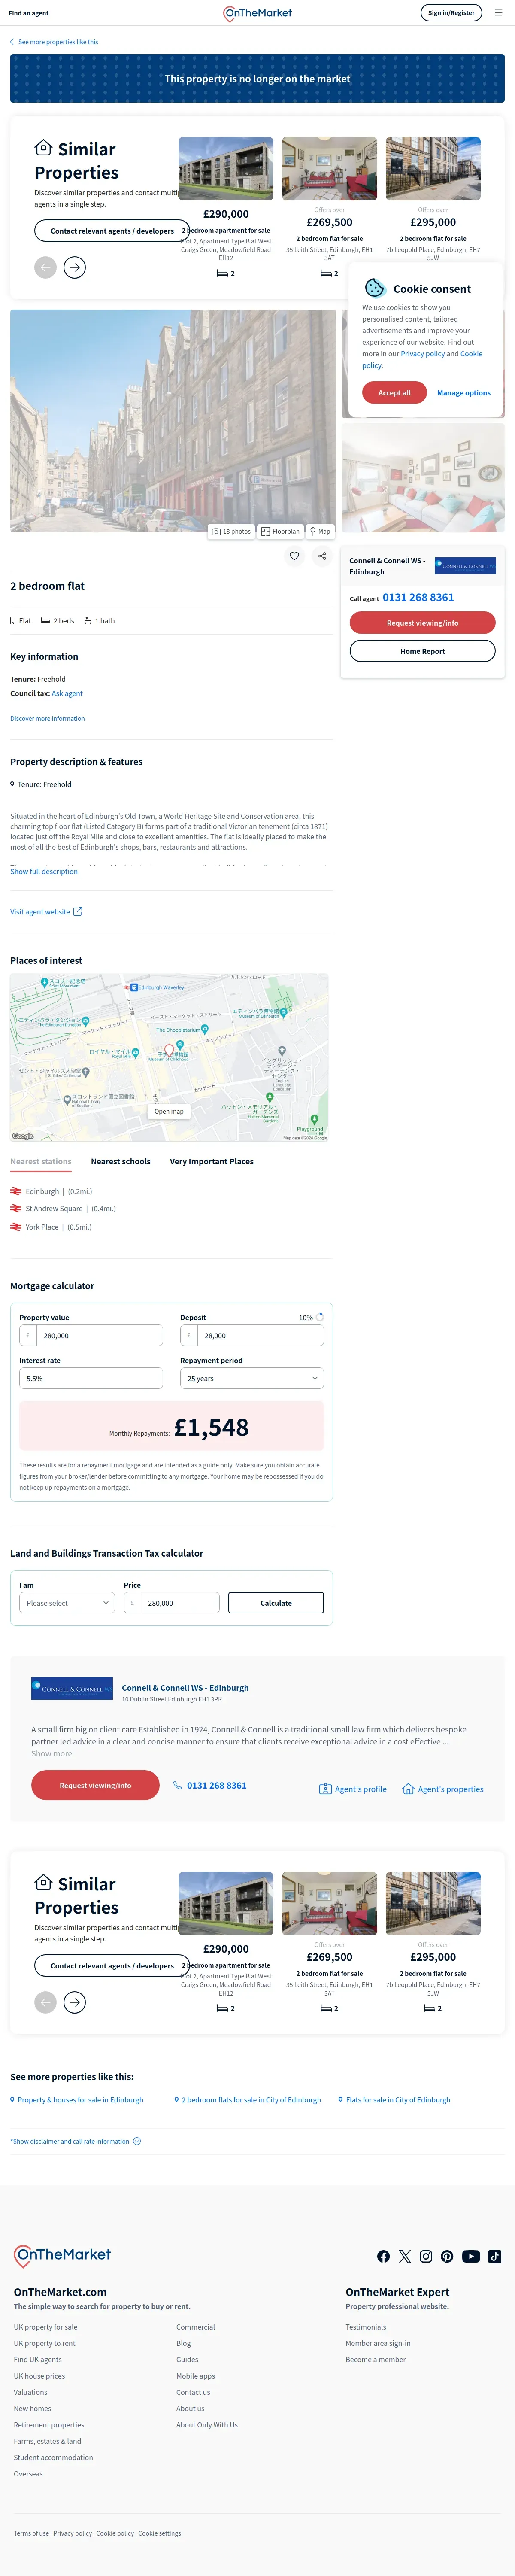
Task: Open OnTheMarket Facebook page icon
Action: pos(383,2256)
